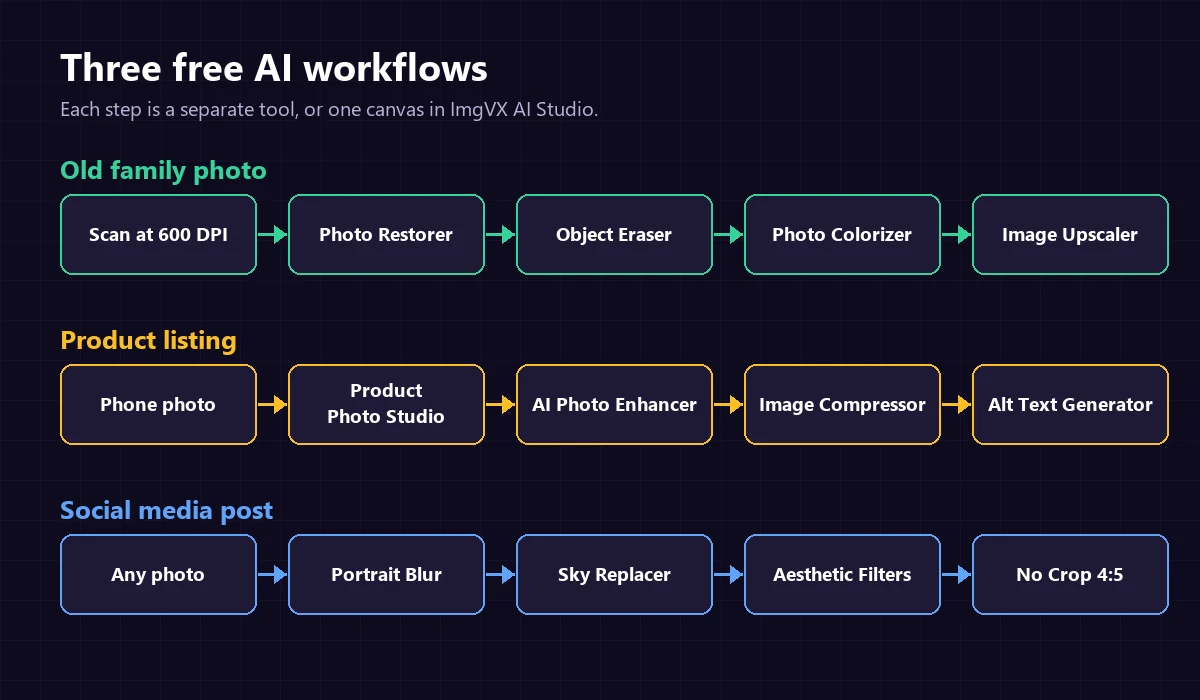Select the Image Upscaler step
Image resolution: width=1200 pixels, height=700 pixels.
[x=1070, y=235]
